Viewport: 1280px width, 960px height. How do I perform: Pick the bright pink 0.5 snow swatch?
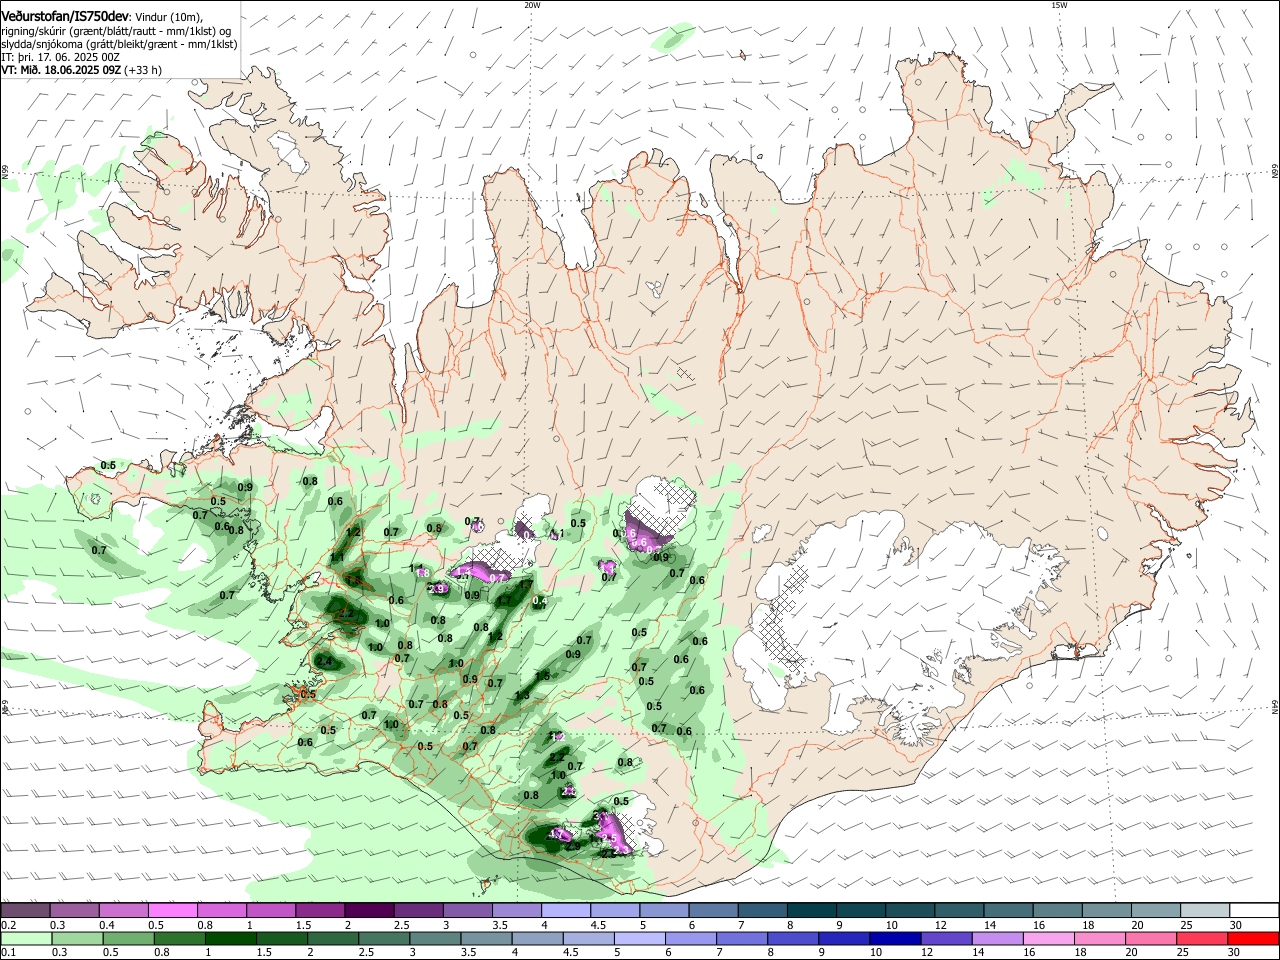coord(173,910)
